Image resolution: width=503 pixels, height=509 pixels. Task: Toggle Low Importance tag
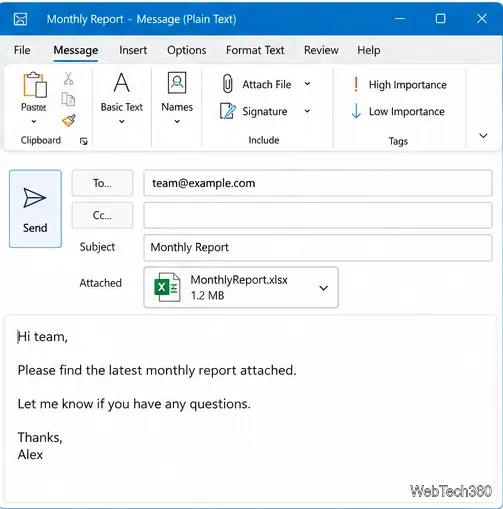(398, 111)
